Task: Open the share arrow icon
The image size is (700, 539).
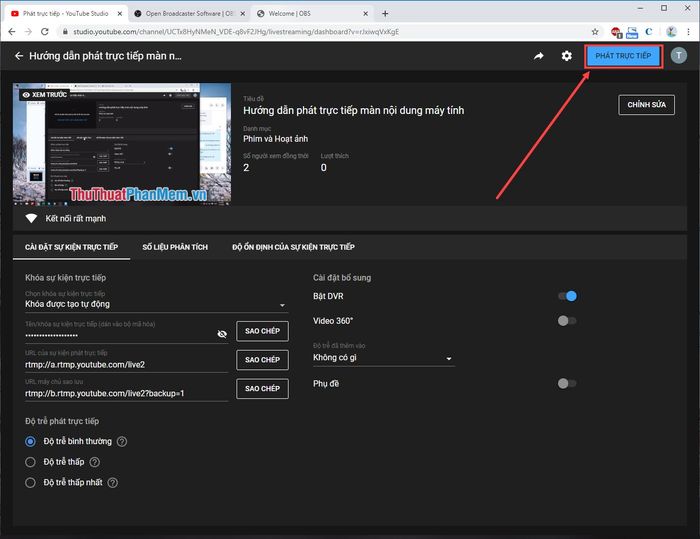Action: pyautogui.click(x=539, y=56)
